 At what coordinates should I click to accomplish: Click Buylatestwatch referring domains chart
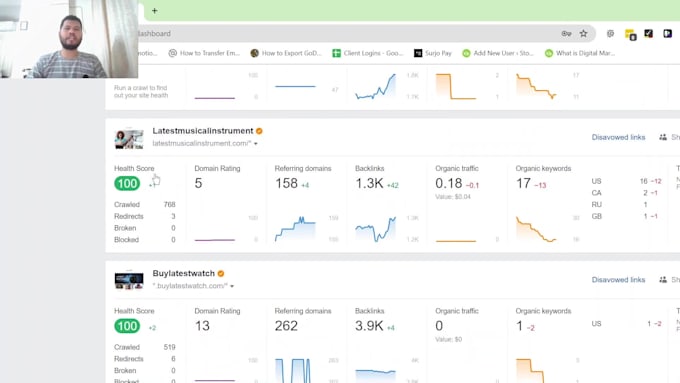coord(294,370)
